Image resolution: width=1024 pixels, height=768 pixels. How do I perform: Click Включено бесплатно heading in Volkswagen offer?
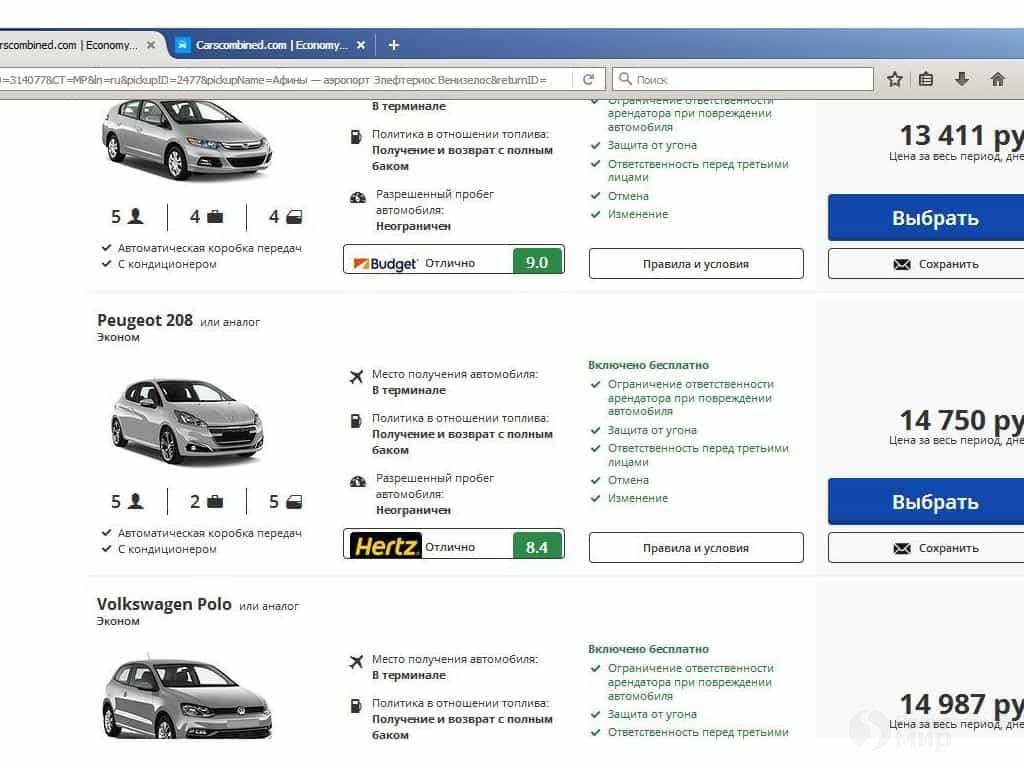coord(648,649)
